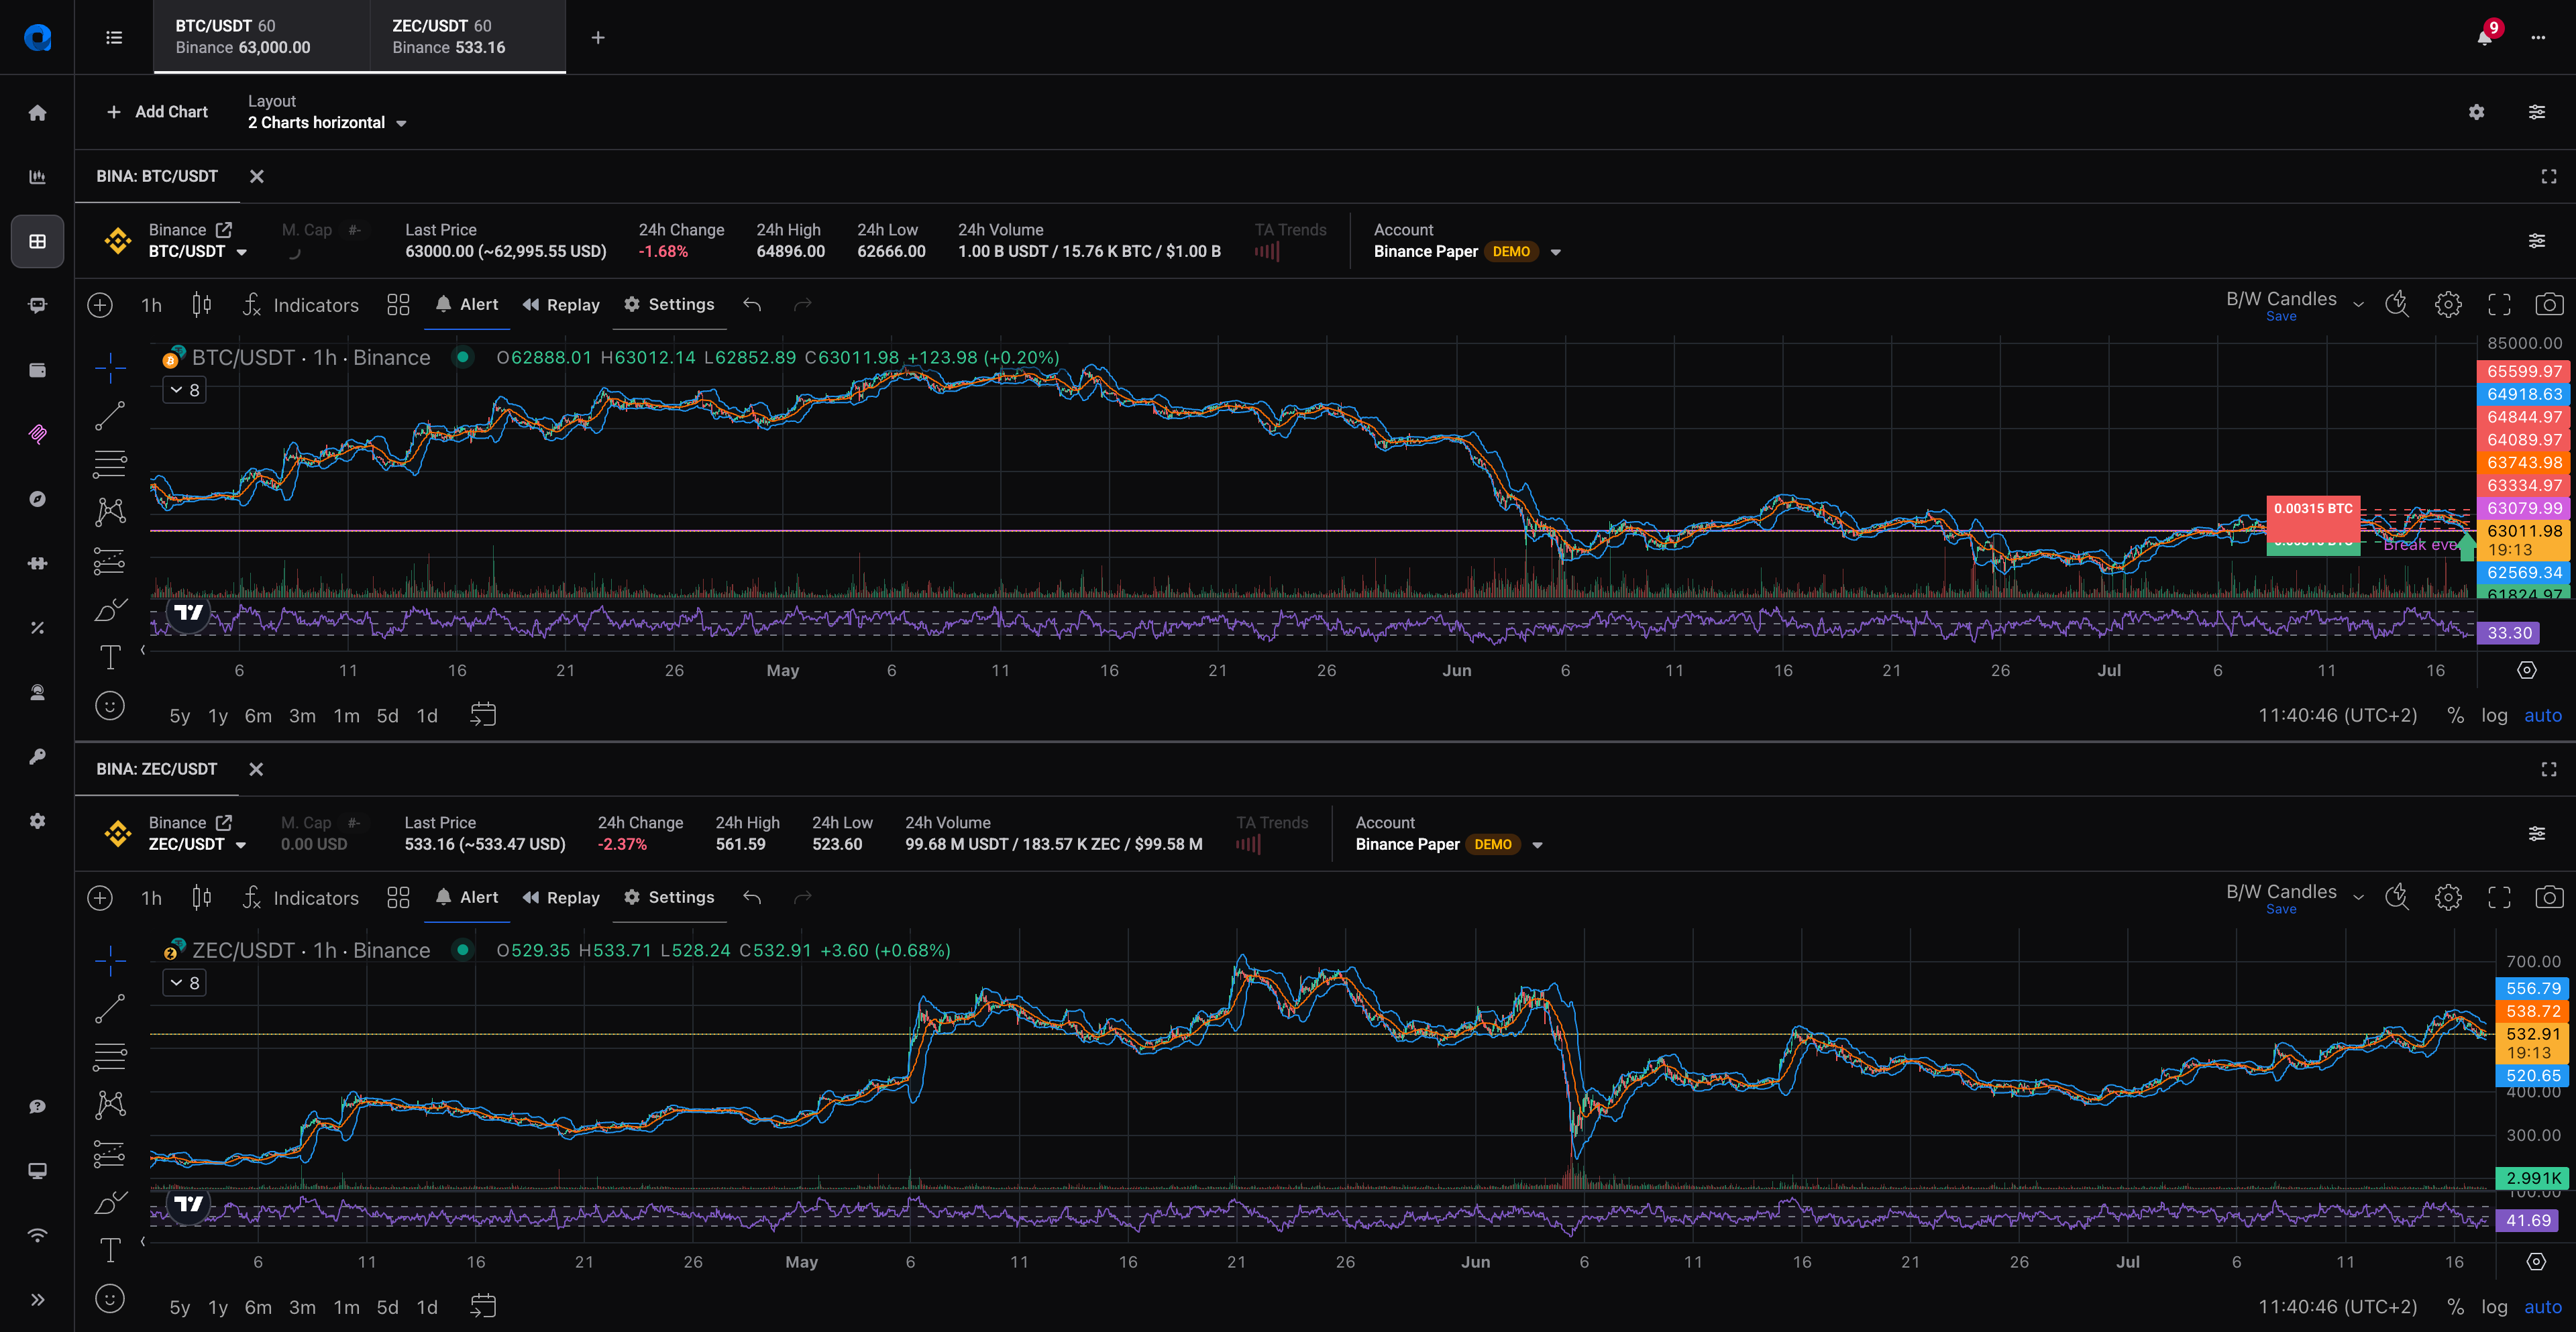The height and width of the screenshot is (1332, 2576).
Task: Open Binance Paper account dropdown in BTC panel
Action: click(x=1467, y=252)
